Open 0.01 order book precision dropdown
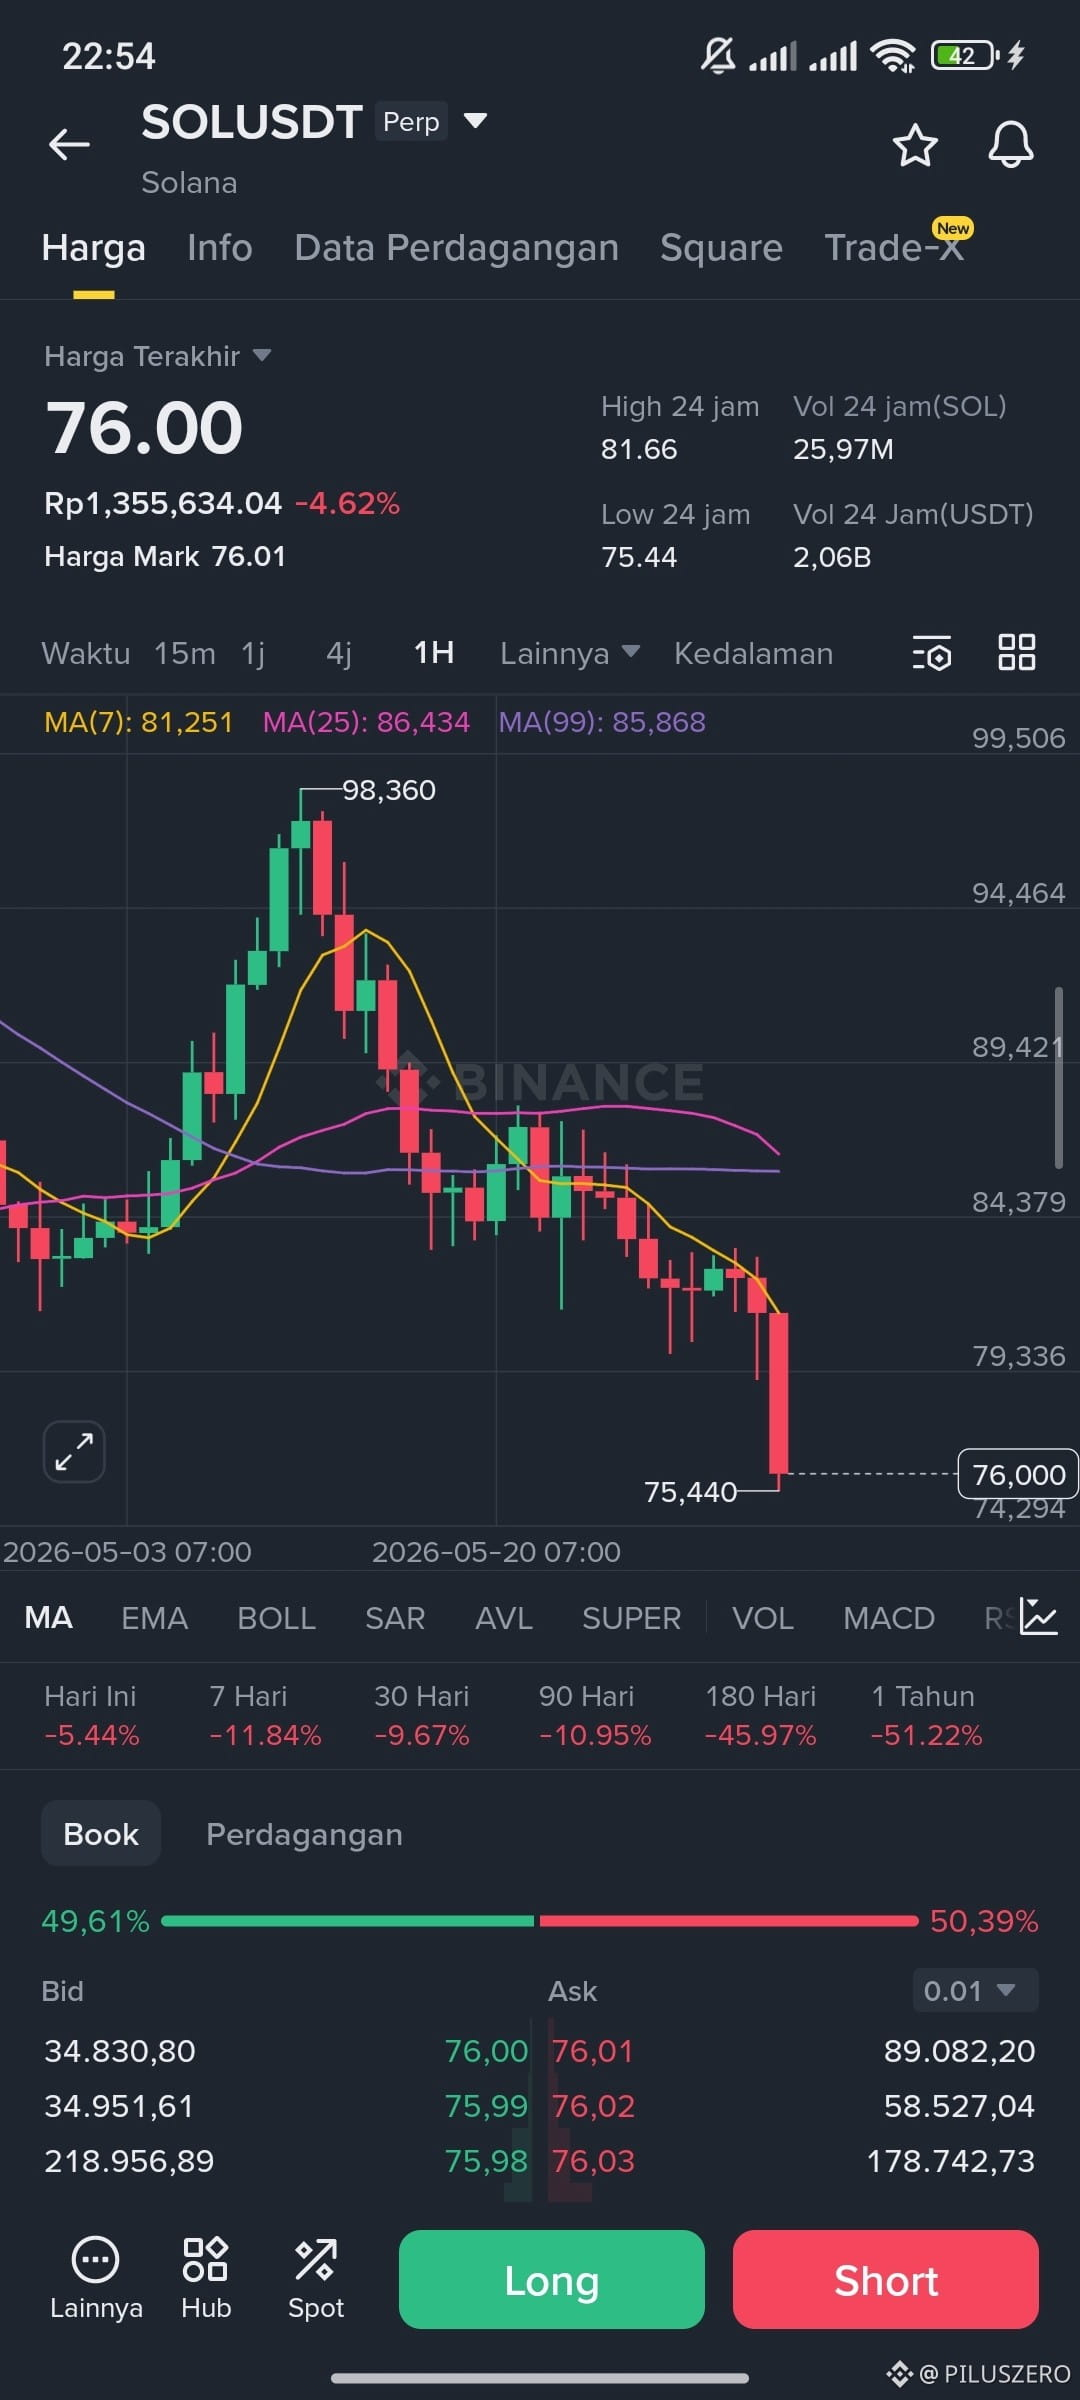The width and height of the screenshot is (1080, 2400). click(975, 1990)
